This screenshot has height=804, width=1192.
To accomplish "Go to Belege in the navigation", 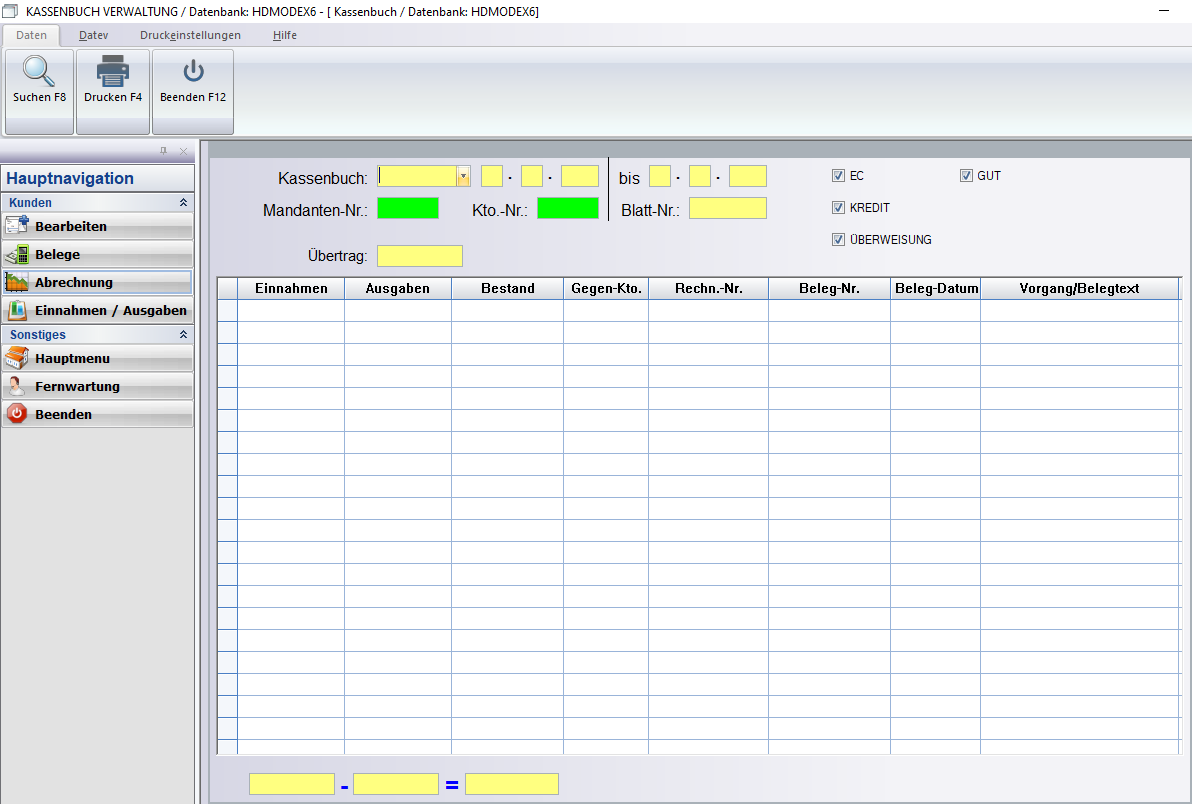I will pos(97,254).
